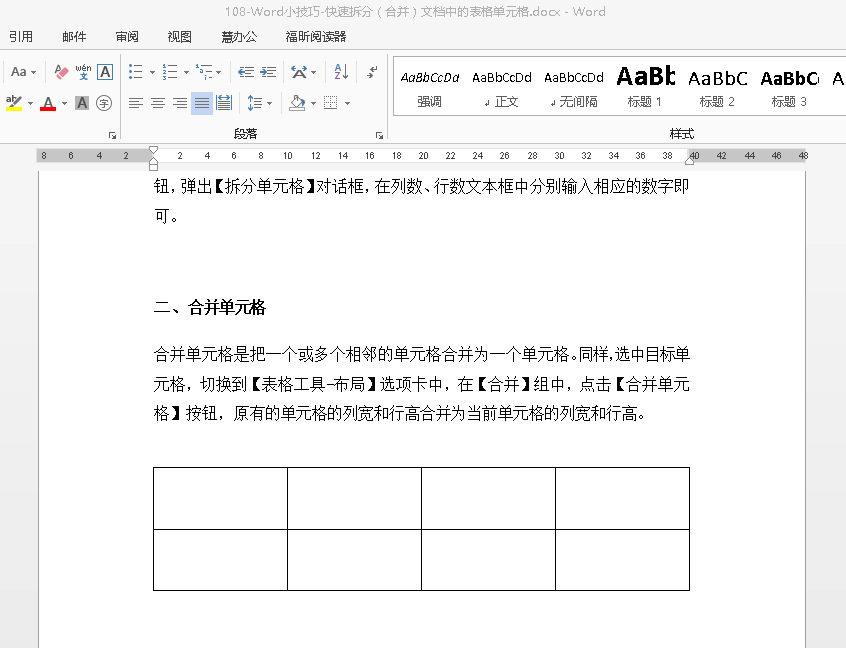
Task: Click the Clear All Formatting eraser icon
Action: coord(62,72)
